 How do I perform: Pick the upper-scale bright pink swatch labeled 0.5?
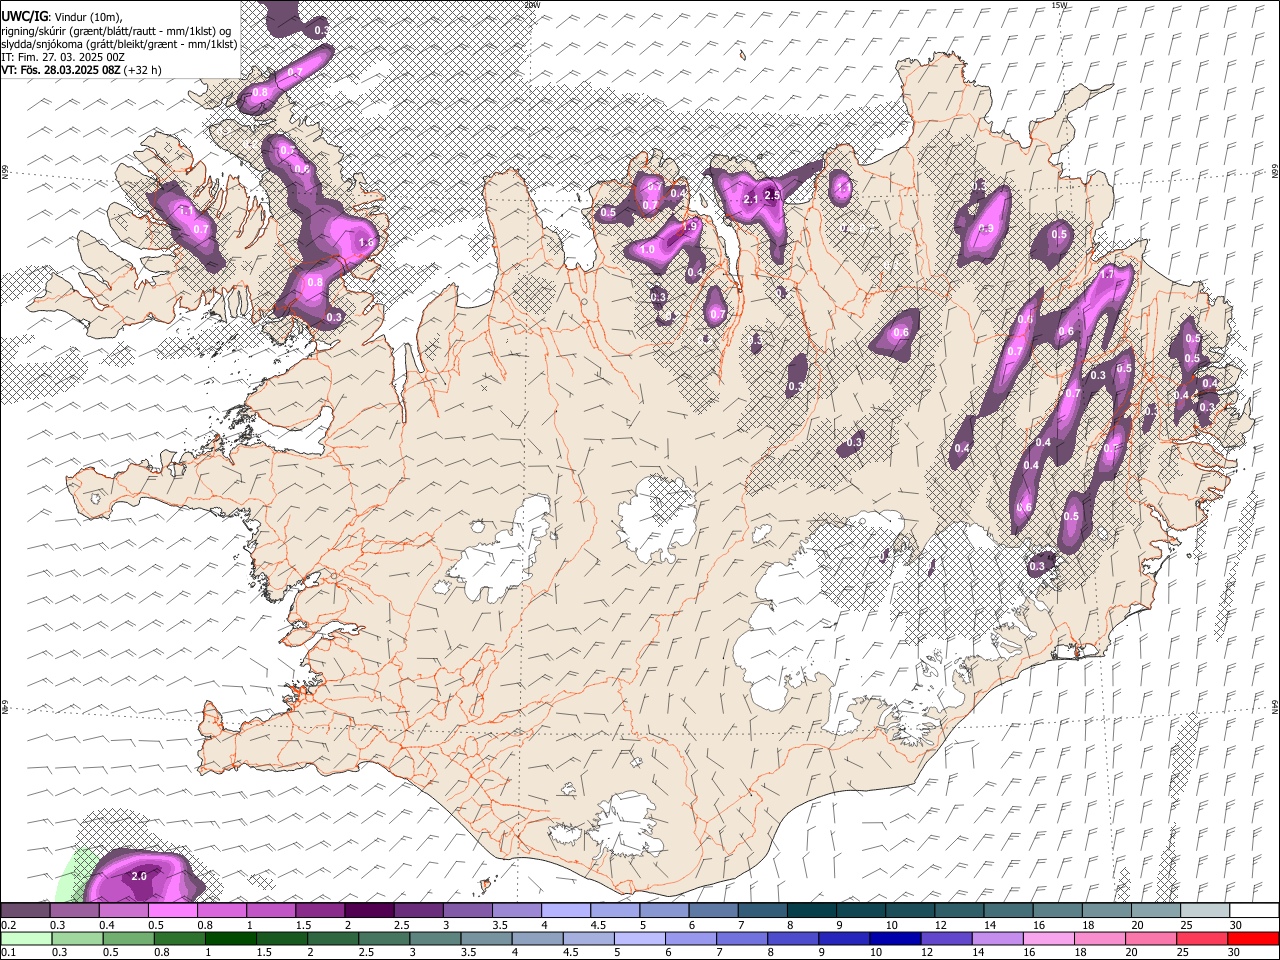pyautogui.click(x=172, y=910)
